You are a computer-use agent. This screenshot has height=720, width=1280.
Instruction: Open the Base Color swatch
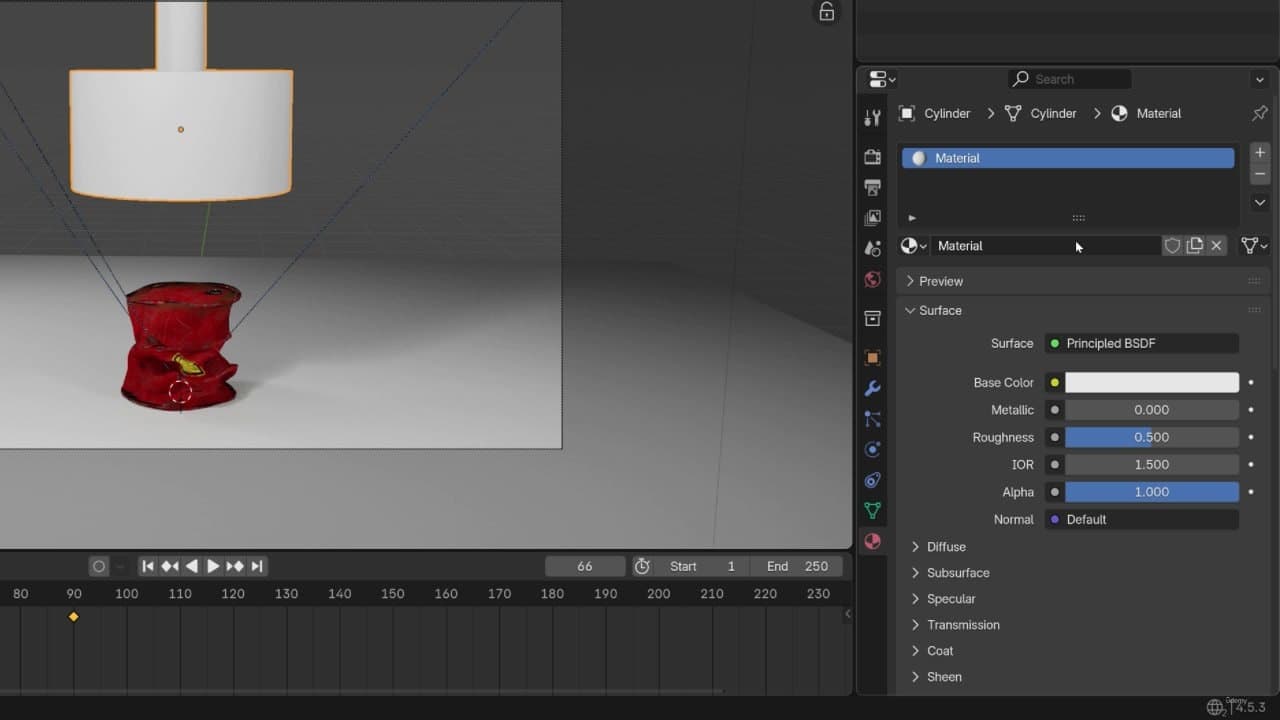pos(1152,382)
